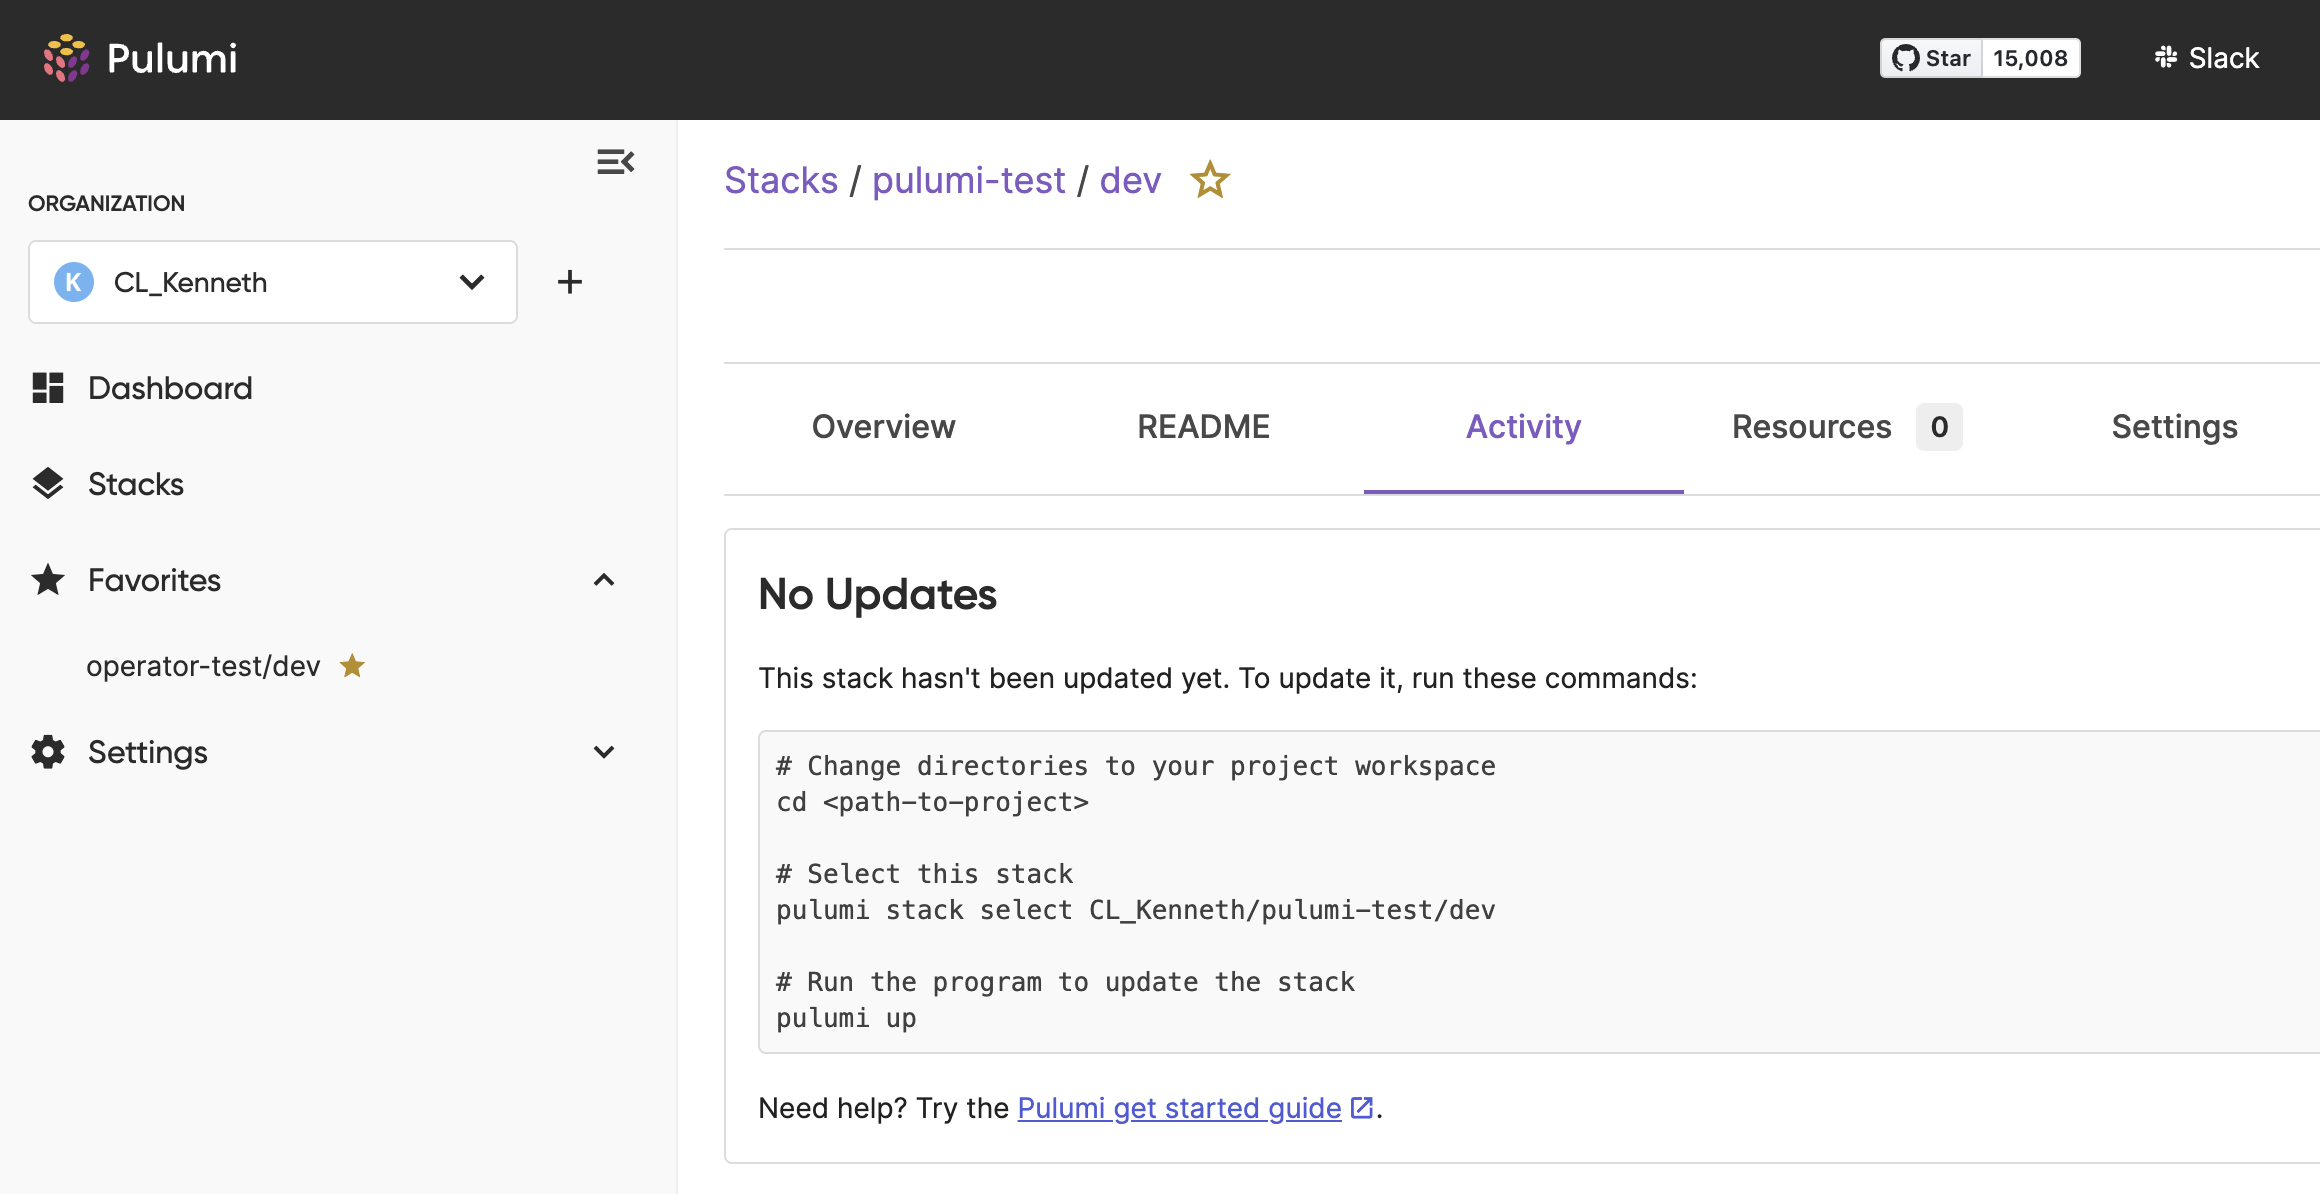Open the Slack community link
2320x1194 pixels.
(2207, 58)
